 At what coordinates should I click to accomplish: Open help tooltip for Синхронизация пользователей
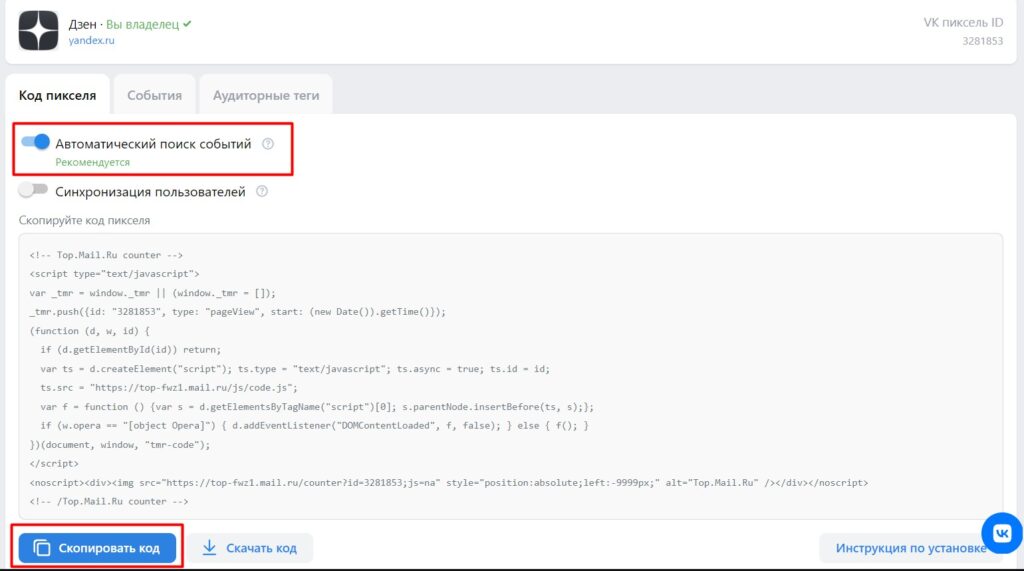click(262, 192)
